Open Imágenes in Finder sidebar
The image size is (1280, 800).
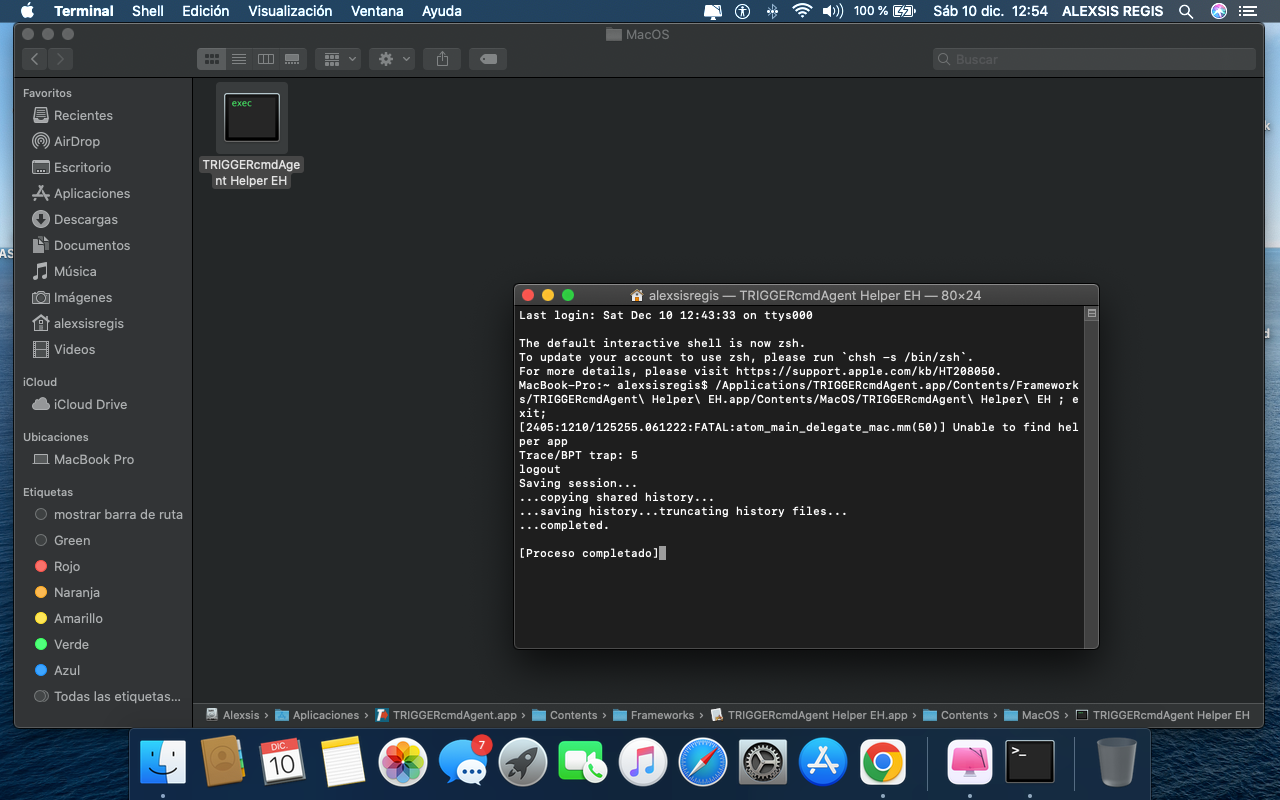pyautogui.click(x=83, y=297)
